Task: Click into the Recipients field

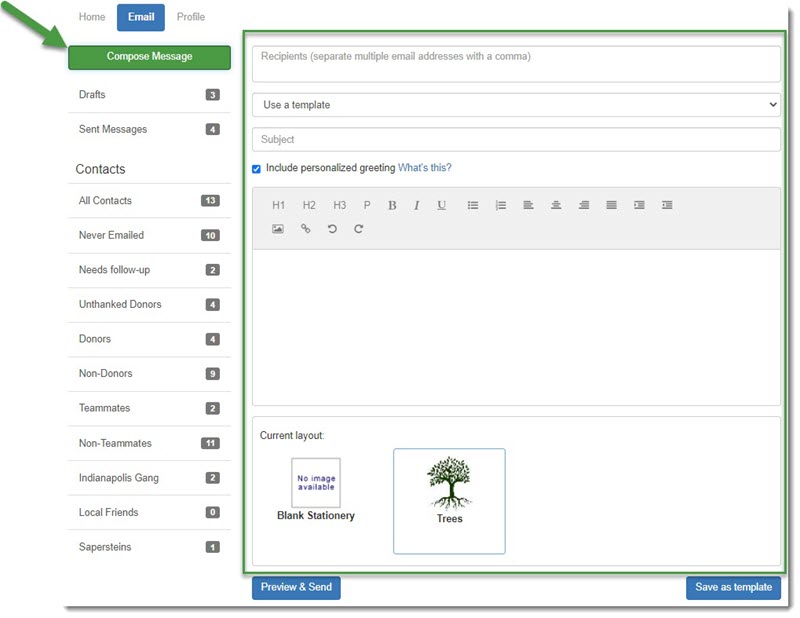Action: pos(516,64)
